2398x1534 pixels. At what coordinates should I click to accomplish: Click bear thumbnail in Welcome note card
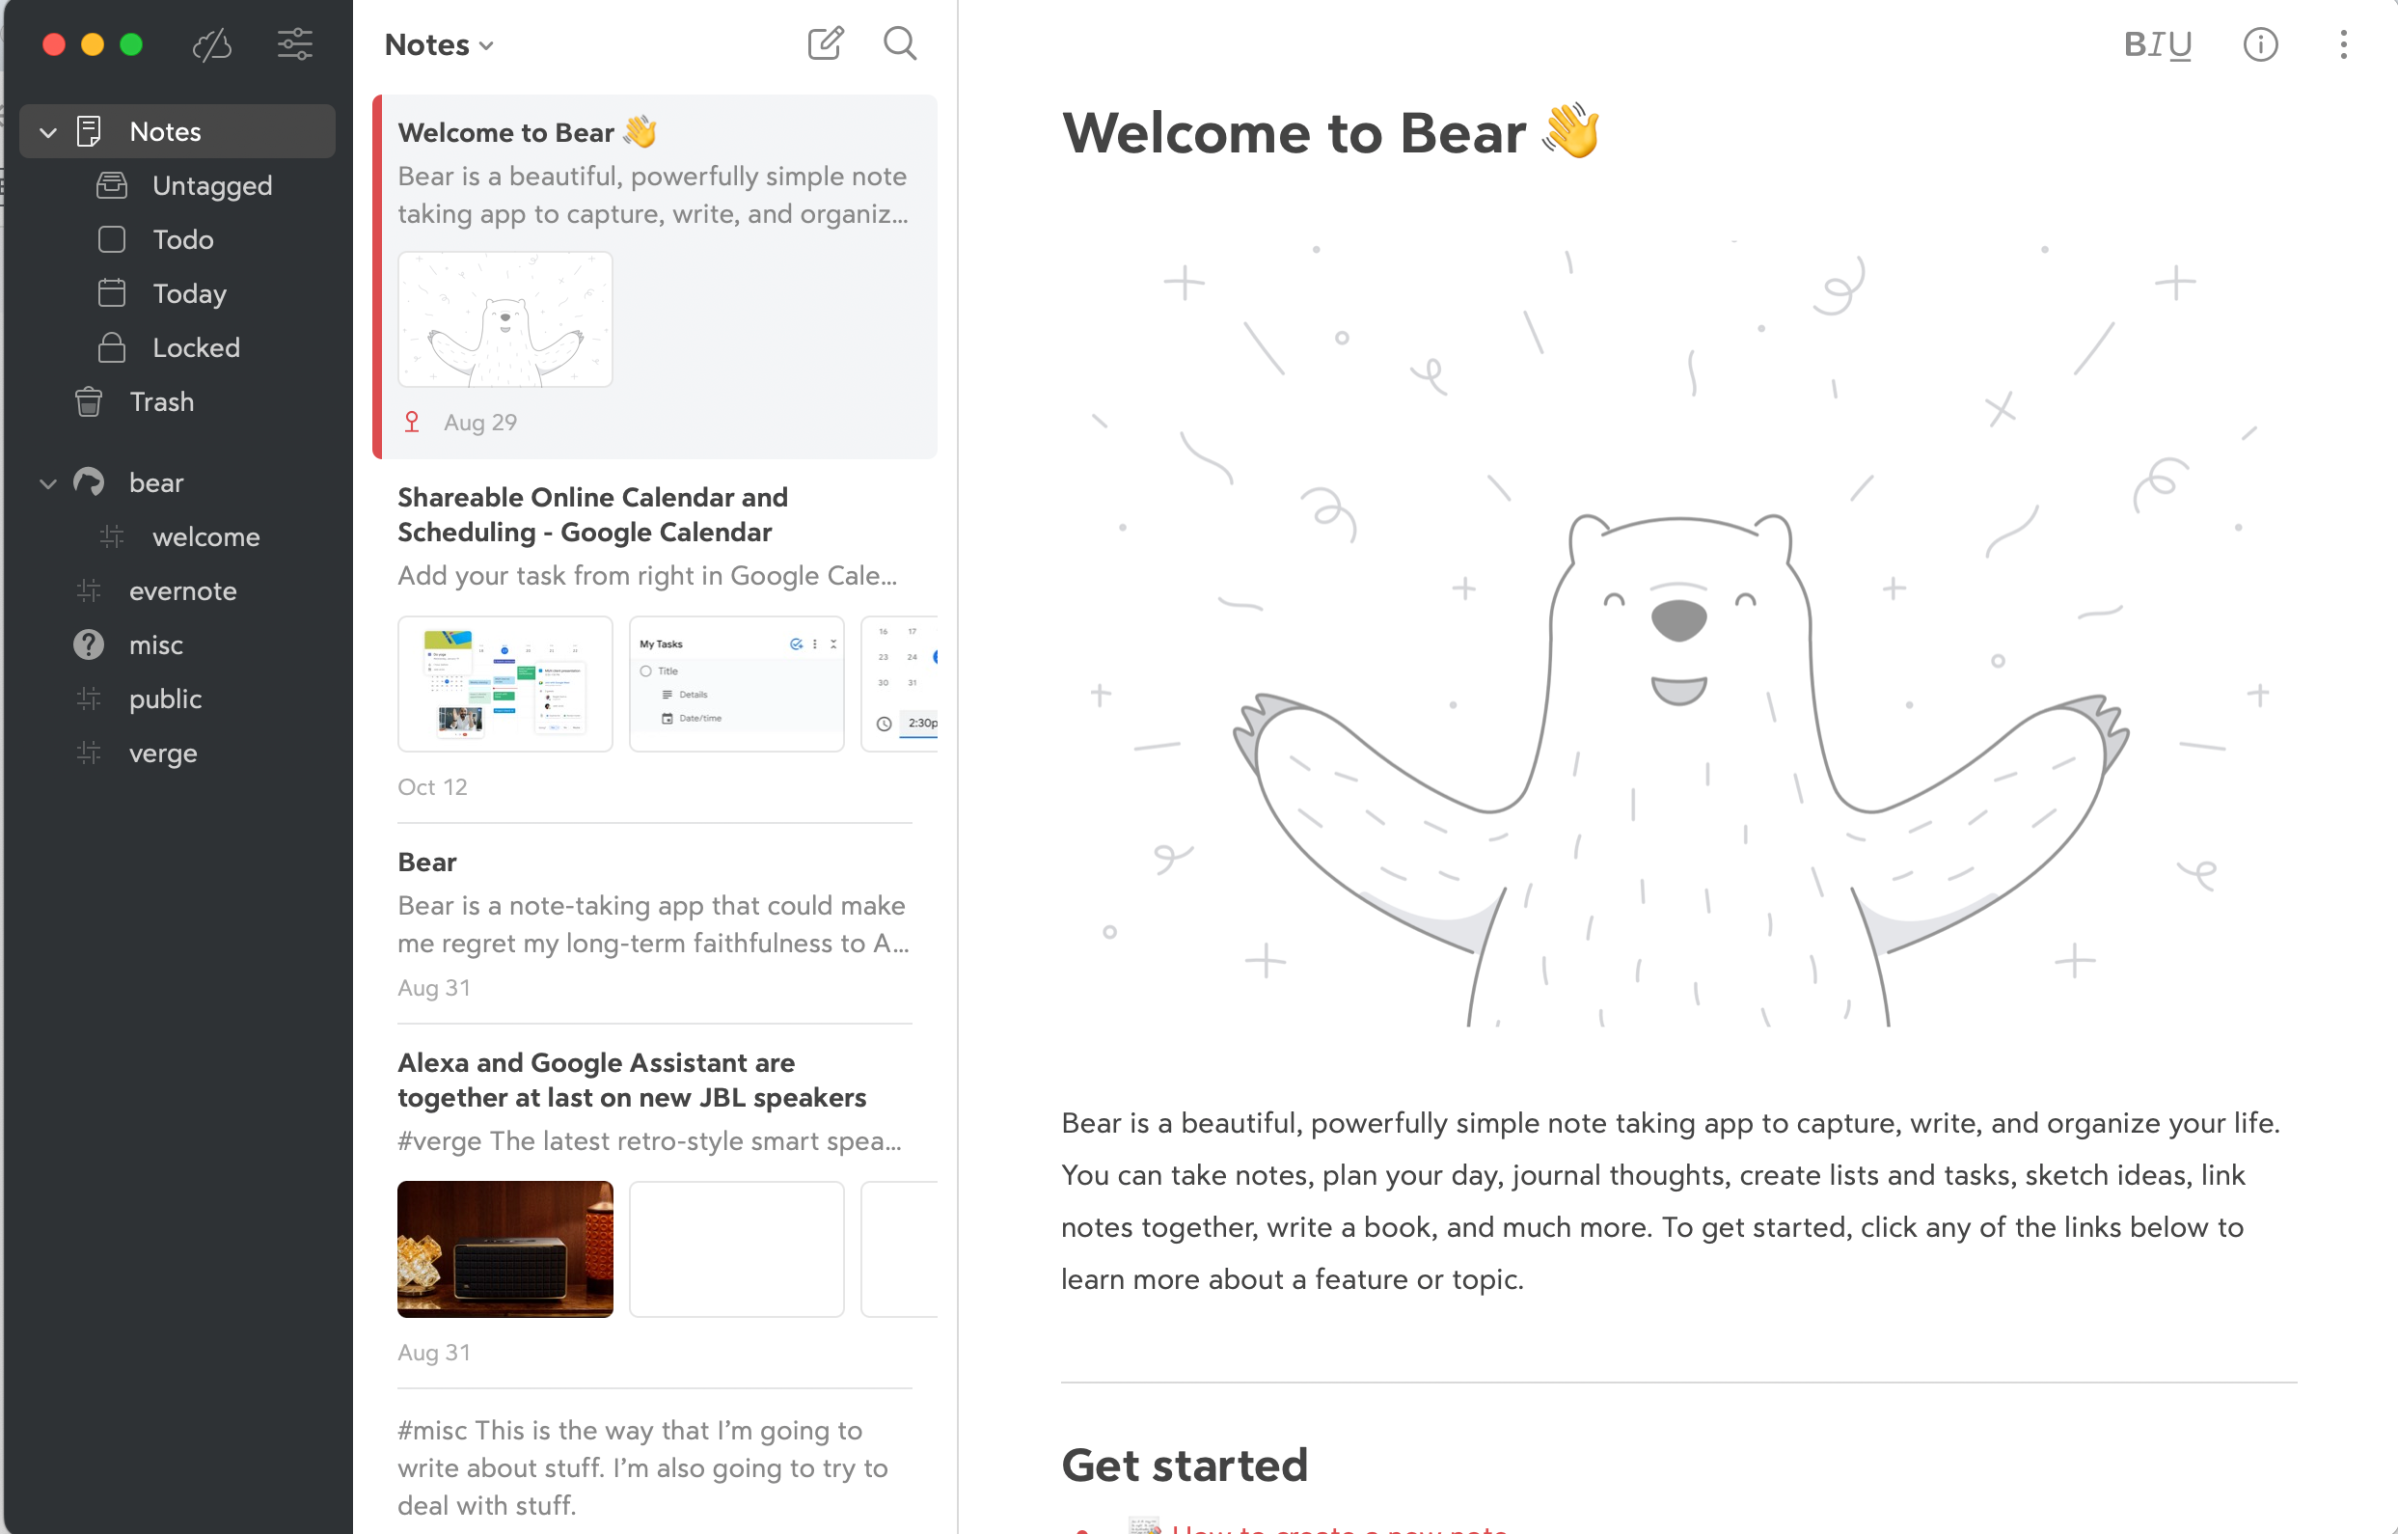pyautogui.click(x=505, y=319)
